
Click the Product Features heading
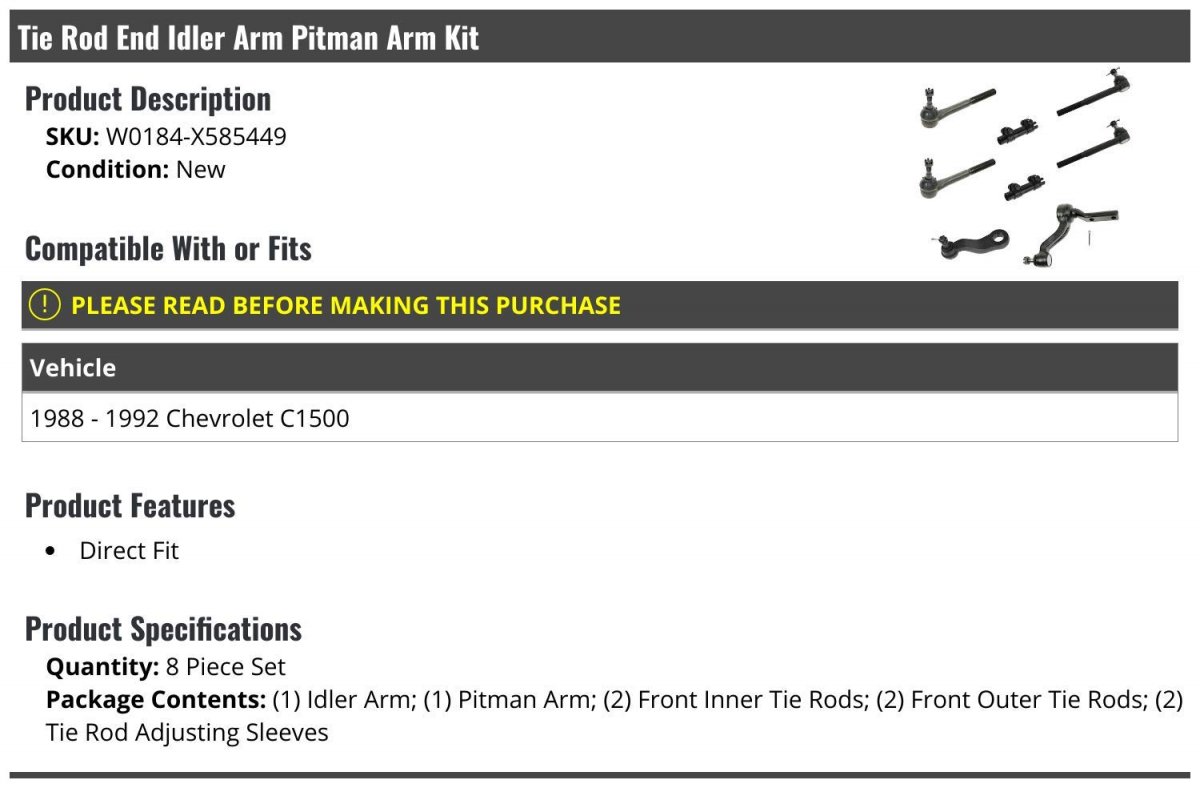pos(130,506)
